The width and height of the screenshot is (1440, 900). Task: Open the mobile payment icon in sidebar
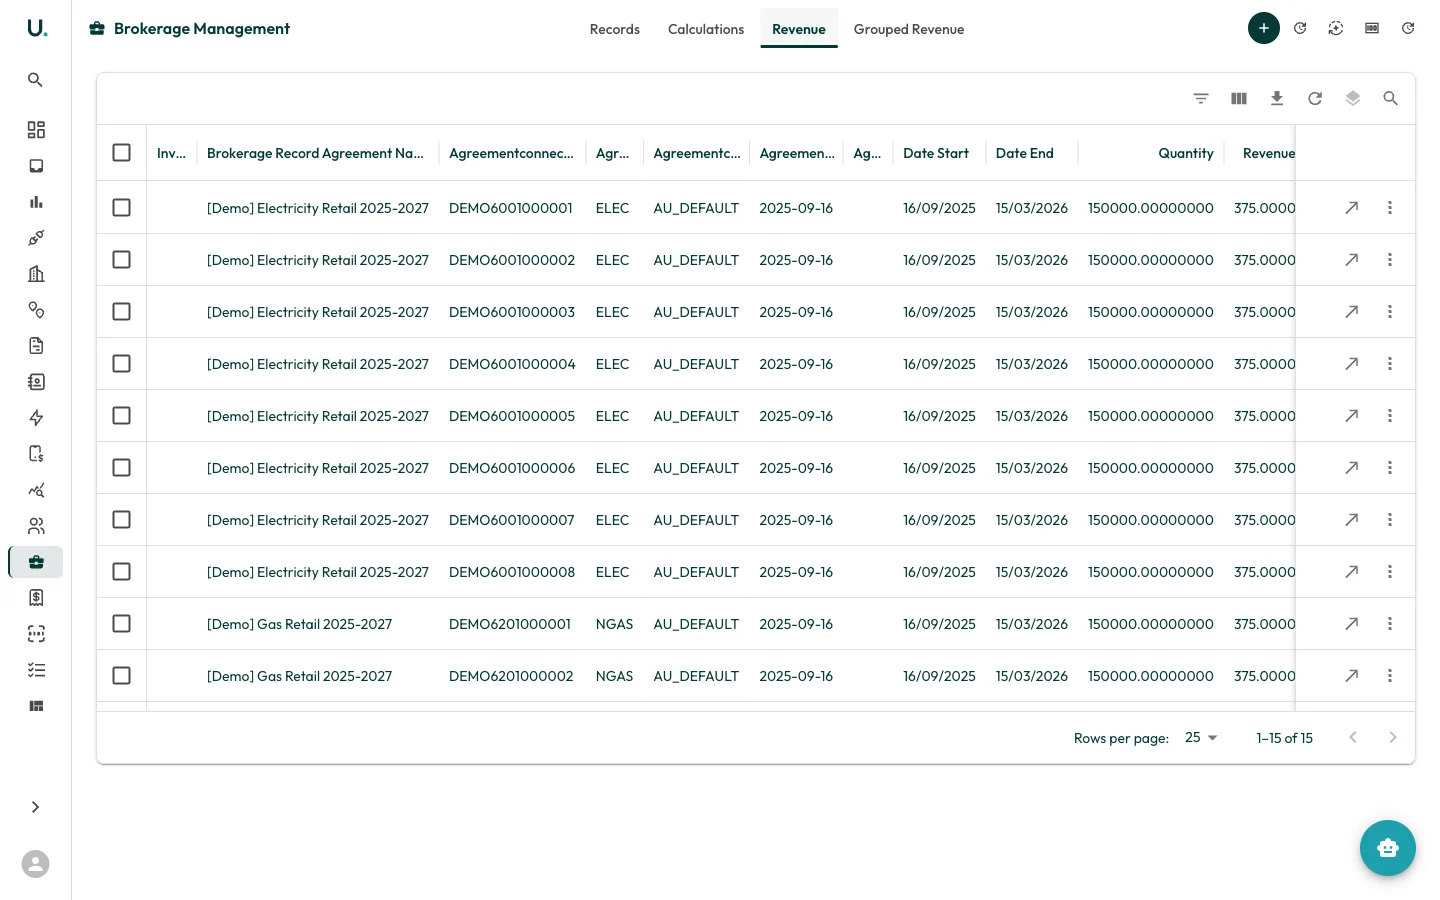[36, 454]
